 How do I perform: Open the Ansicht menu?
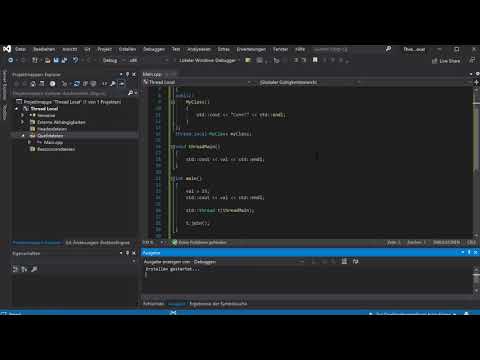tap(70, 49)
